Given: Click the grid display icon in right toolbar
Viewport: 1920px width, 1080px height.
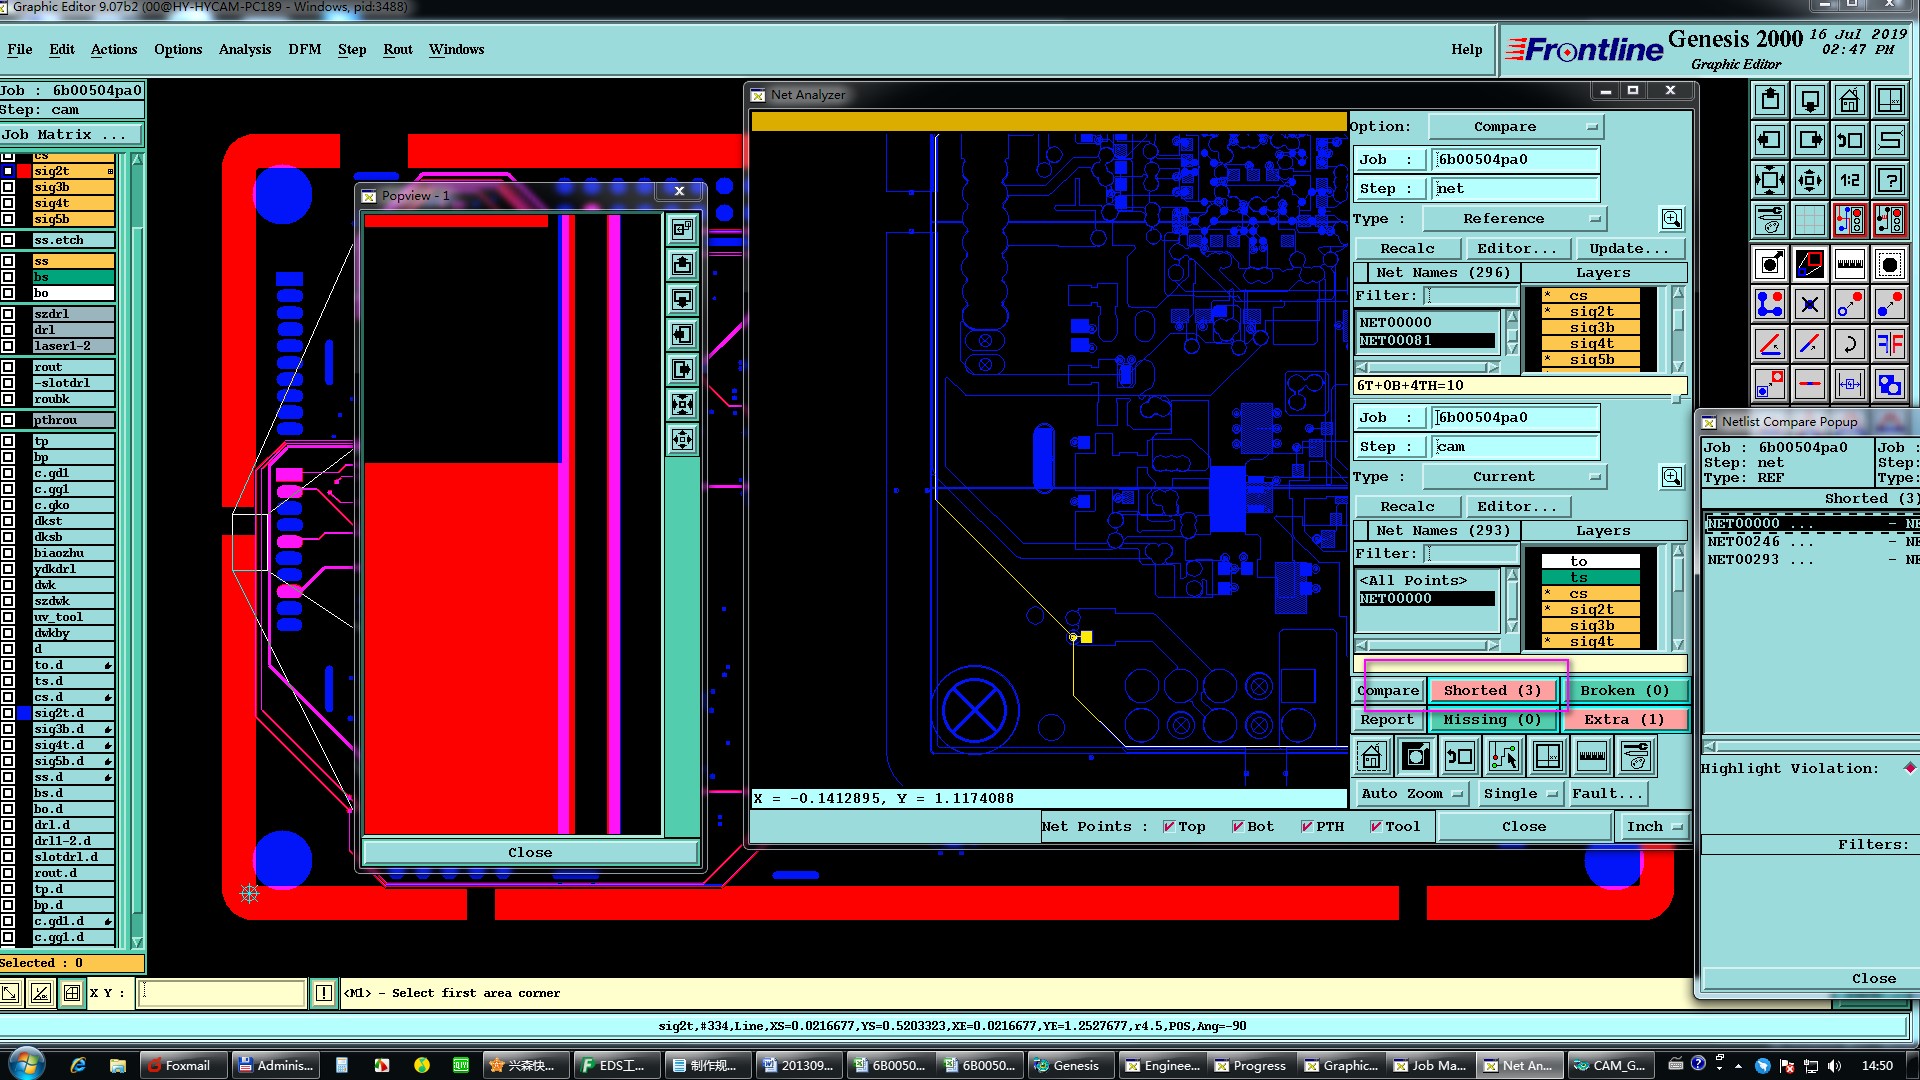Looking at the screenshot, I should 1809,219.
